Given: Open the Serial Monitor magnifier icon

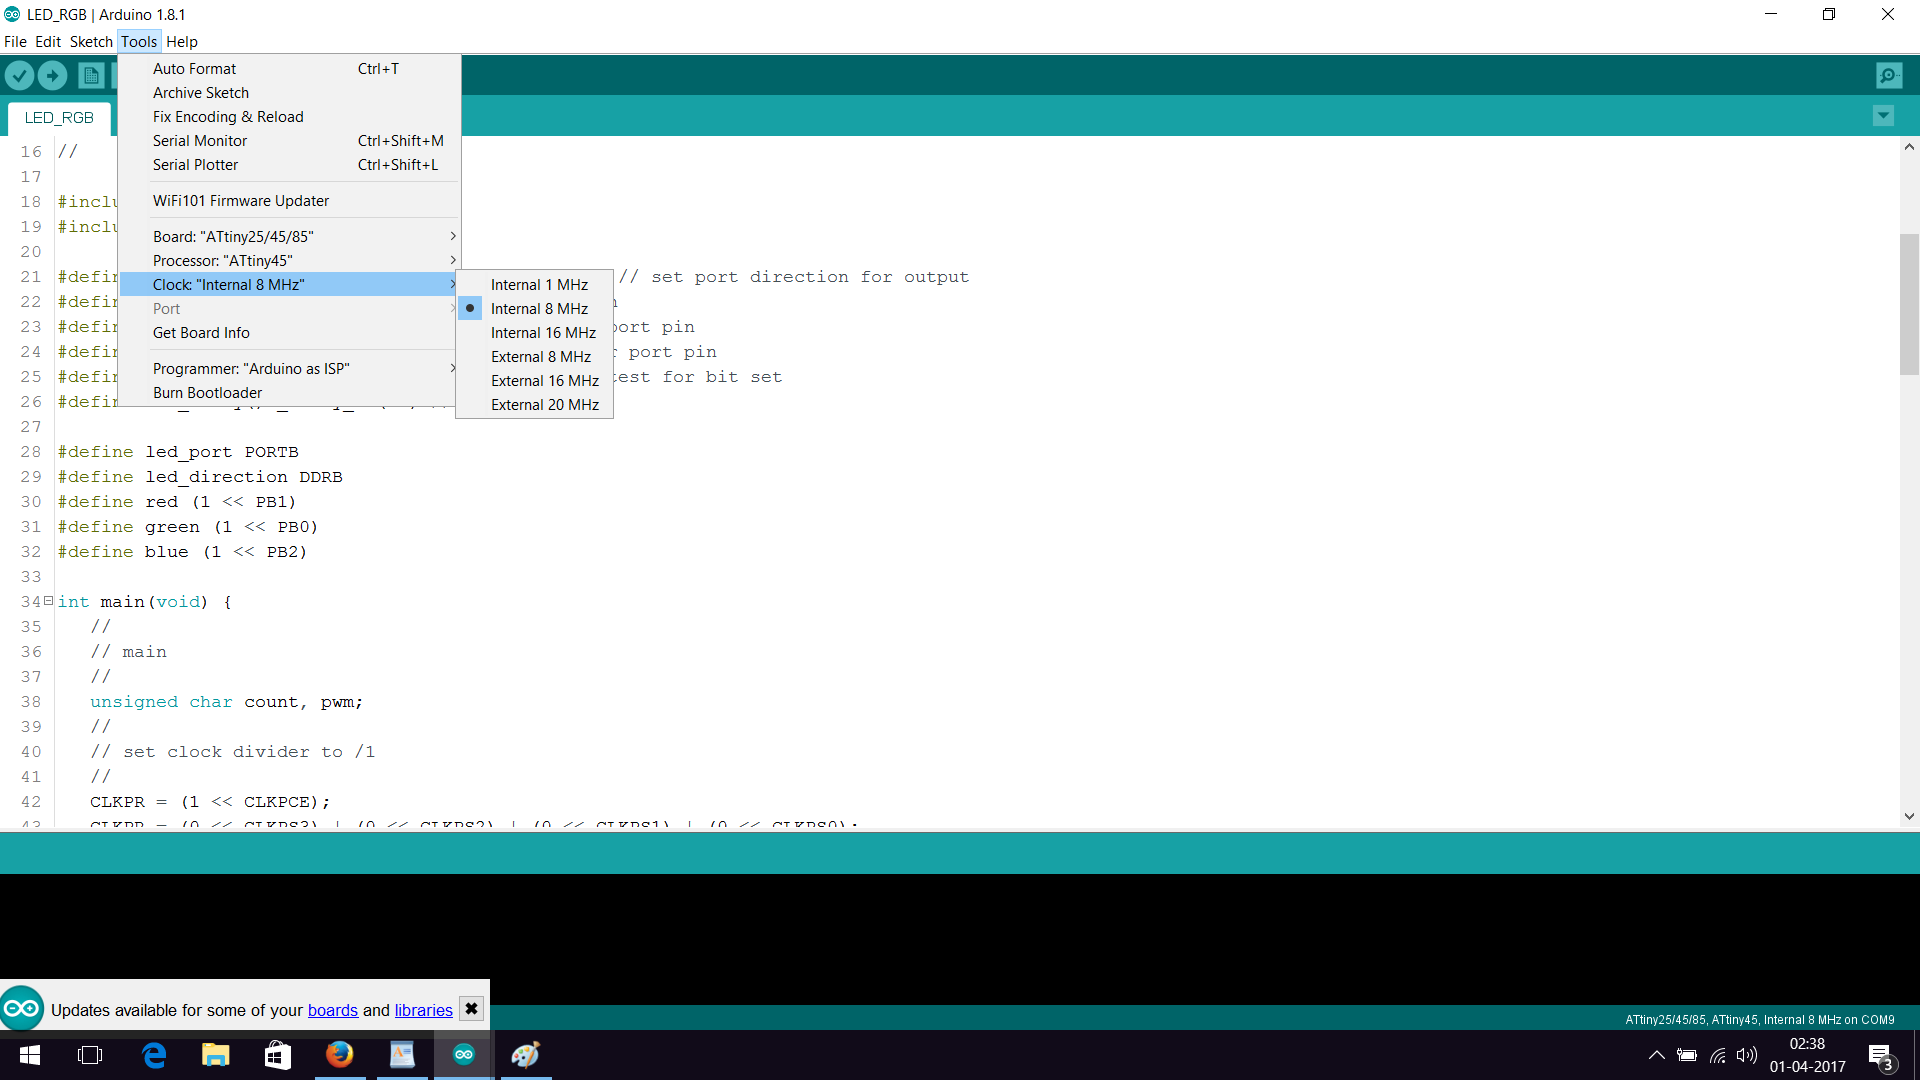Looking at the screenshot, I should [x=1889, y=75].
